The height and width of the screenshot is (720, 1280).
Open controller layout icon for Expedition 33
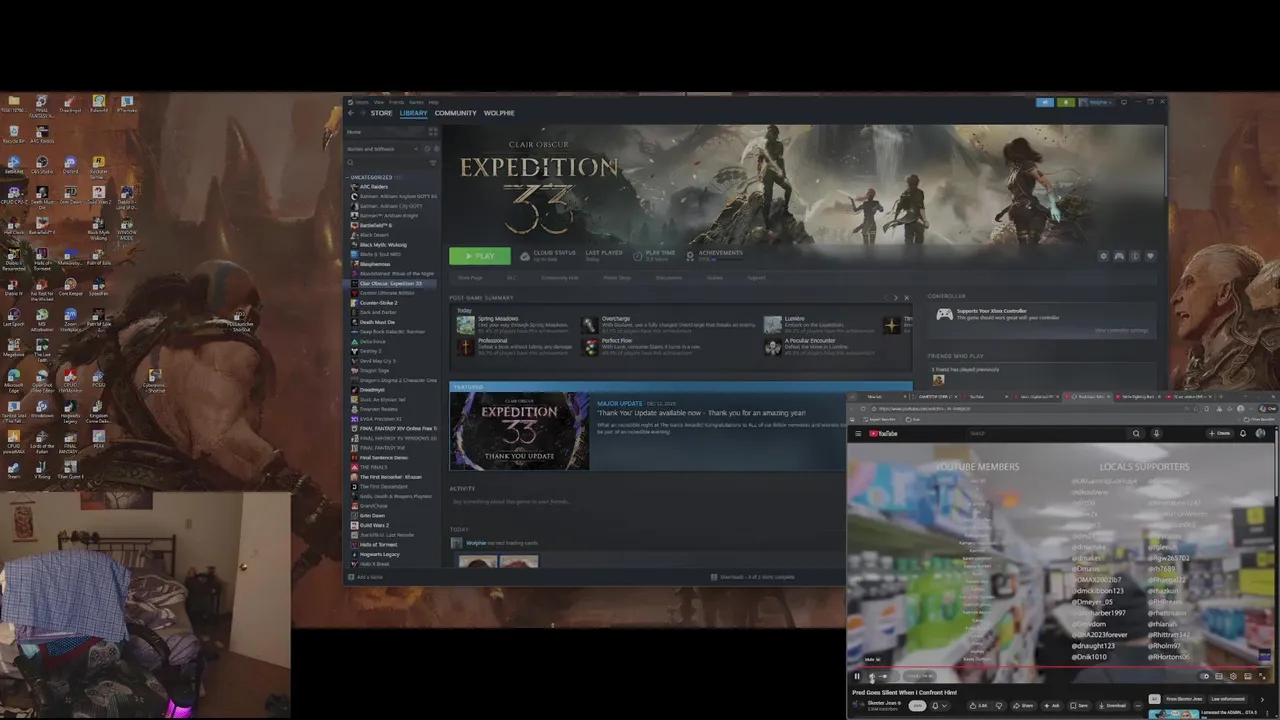tap(1119, 256)
